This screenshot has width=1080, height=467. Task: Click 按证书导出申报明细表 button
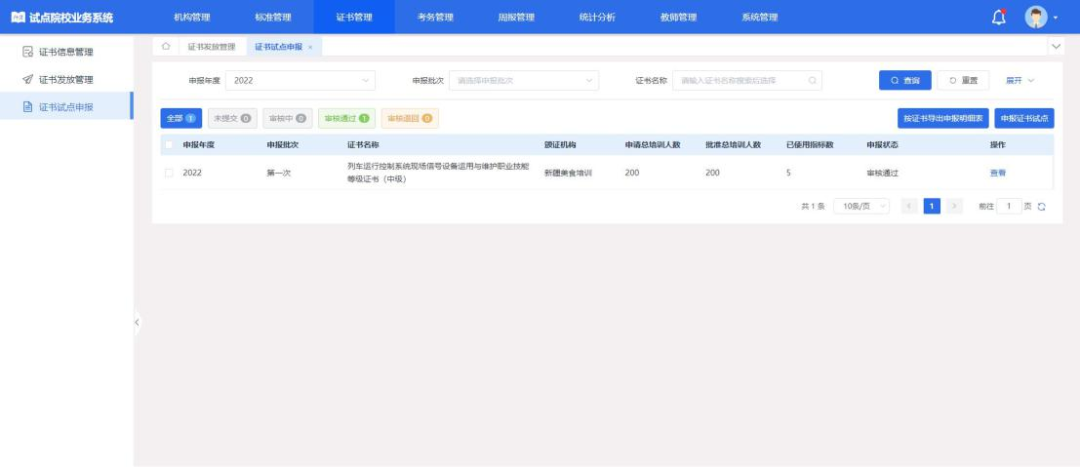(944, 118)
